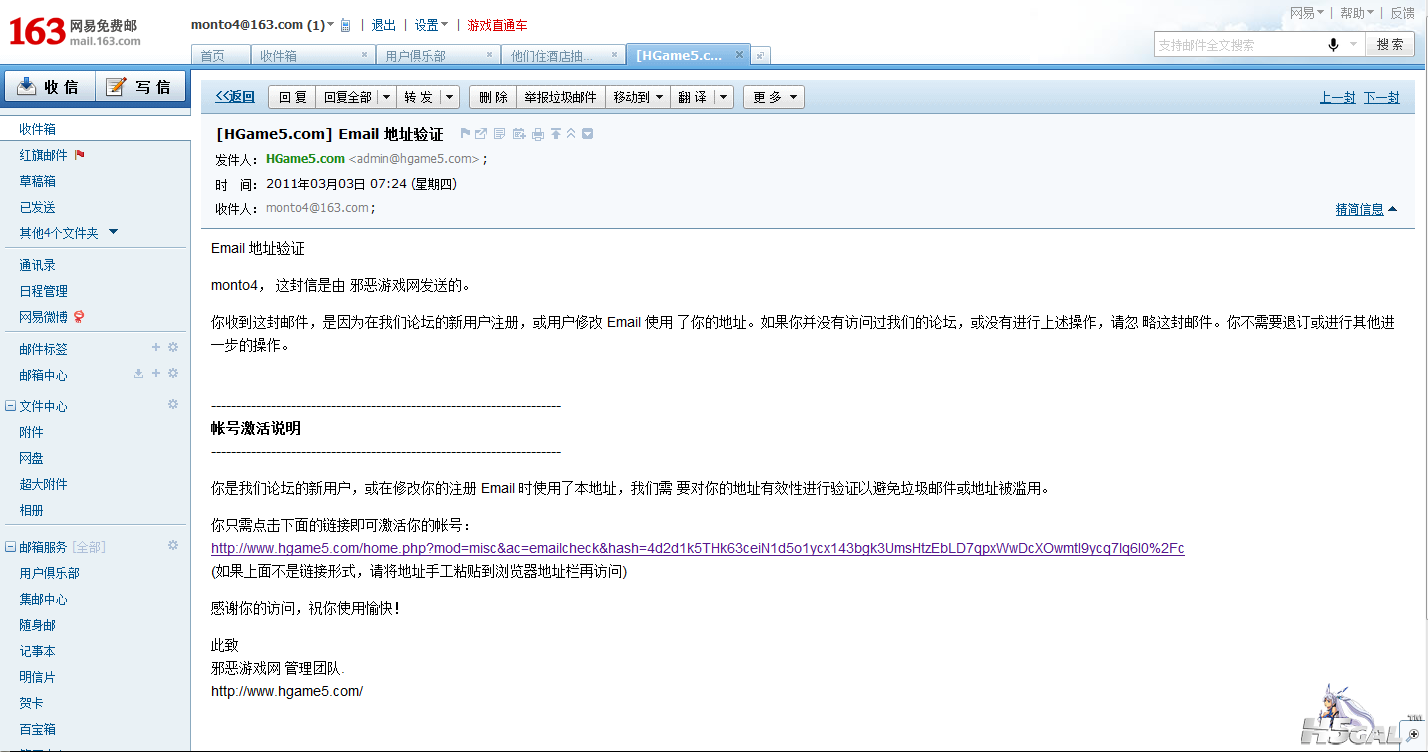Open the gear settings for 文件中心
Viewport: 1428px width, 752px height.
[x=172, y=404]
